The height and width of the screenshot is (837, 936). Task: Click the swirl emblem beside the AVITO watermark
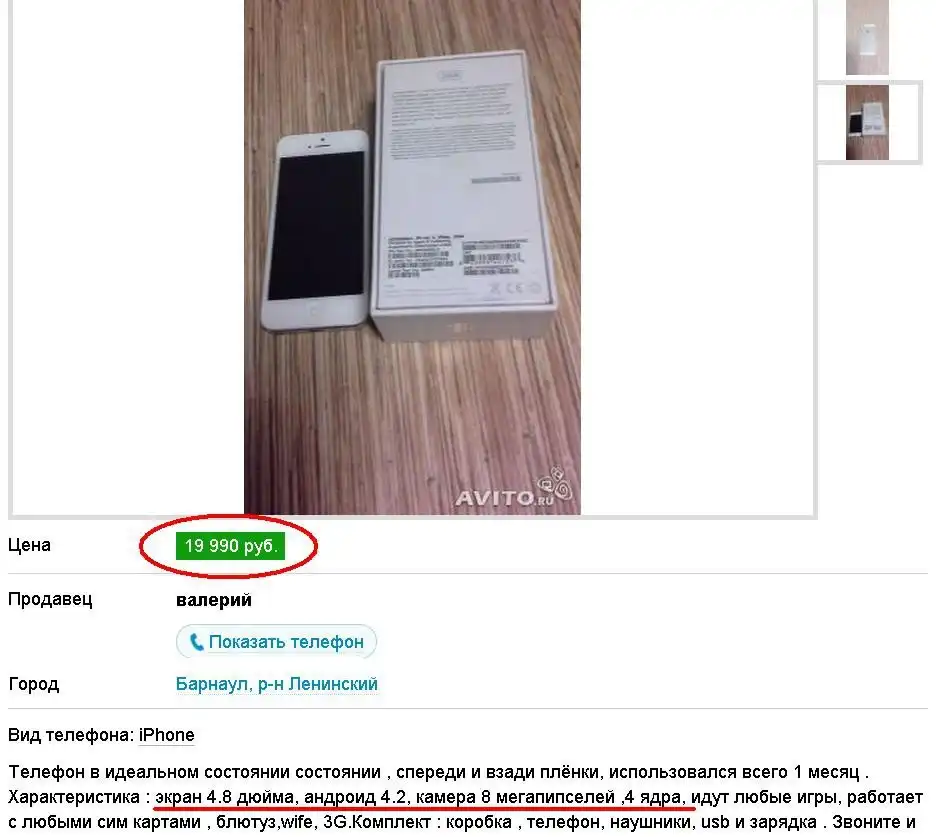(x=556, y=482)
